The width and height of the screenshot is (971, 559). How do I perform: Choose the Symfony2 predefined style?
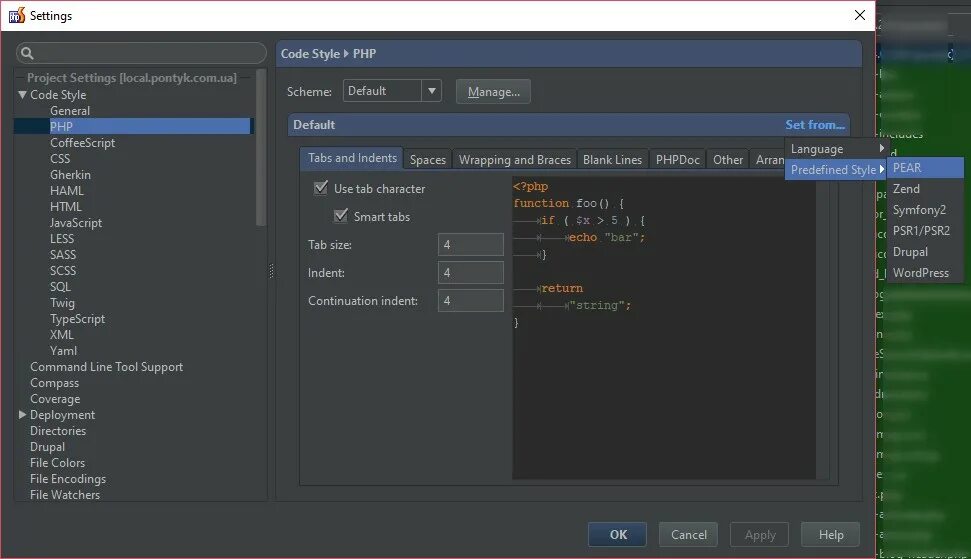click(x=925, y=210)
